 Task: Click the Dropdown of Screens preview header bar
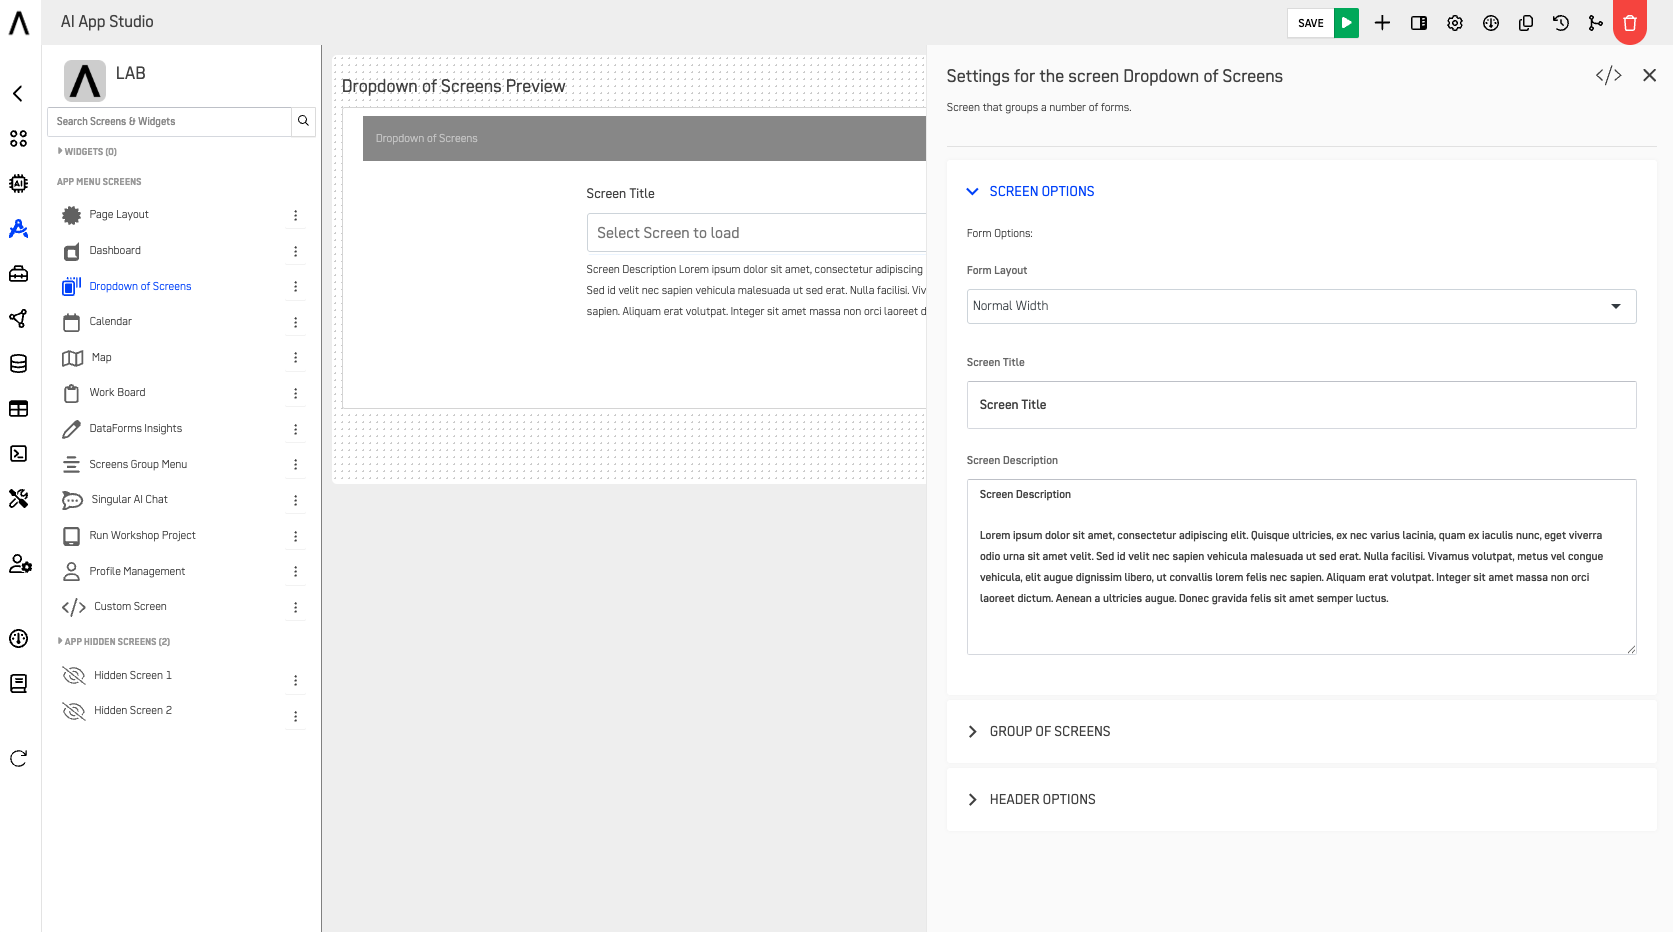(x=644, y=139)
